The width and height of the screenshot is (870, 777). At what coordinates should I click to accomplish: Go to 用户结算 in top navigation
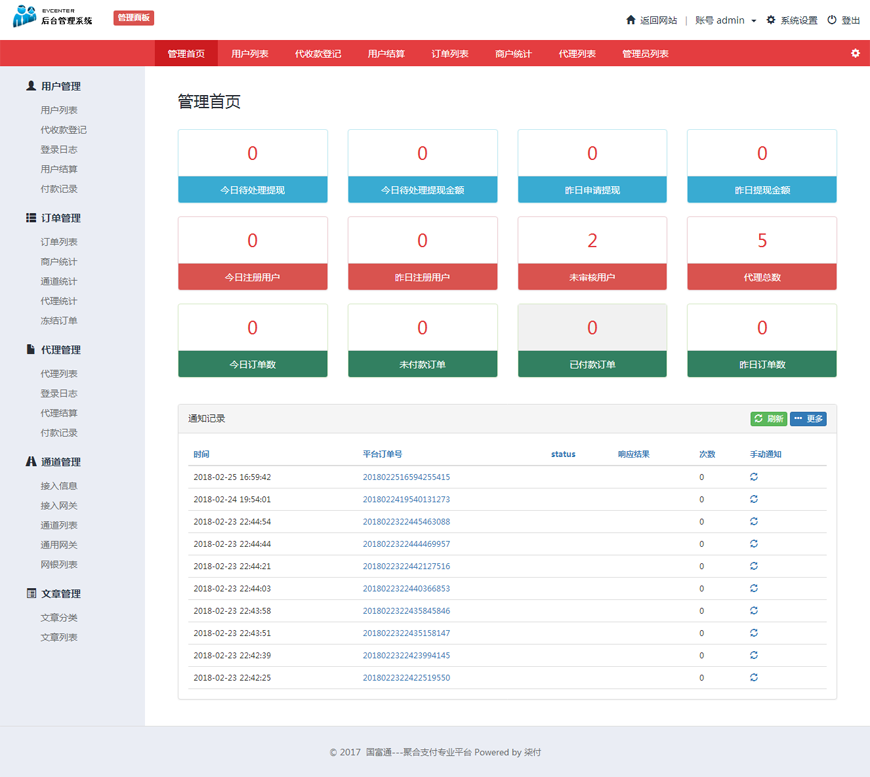(386, 53)
